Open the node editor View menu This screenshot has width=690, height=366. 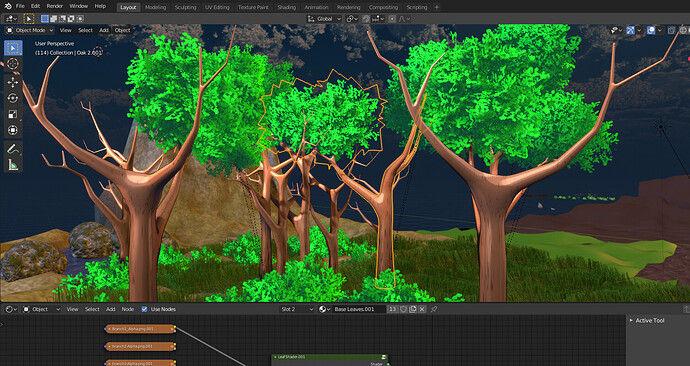(72, 309)
